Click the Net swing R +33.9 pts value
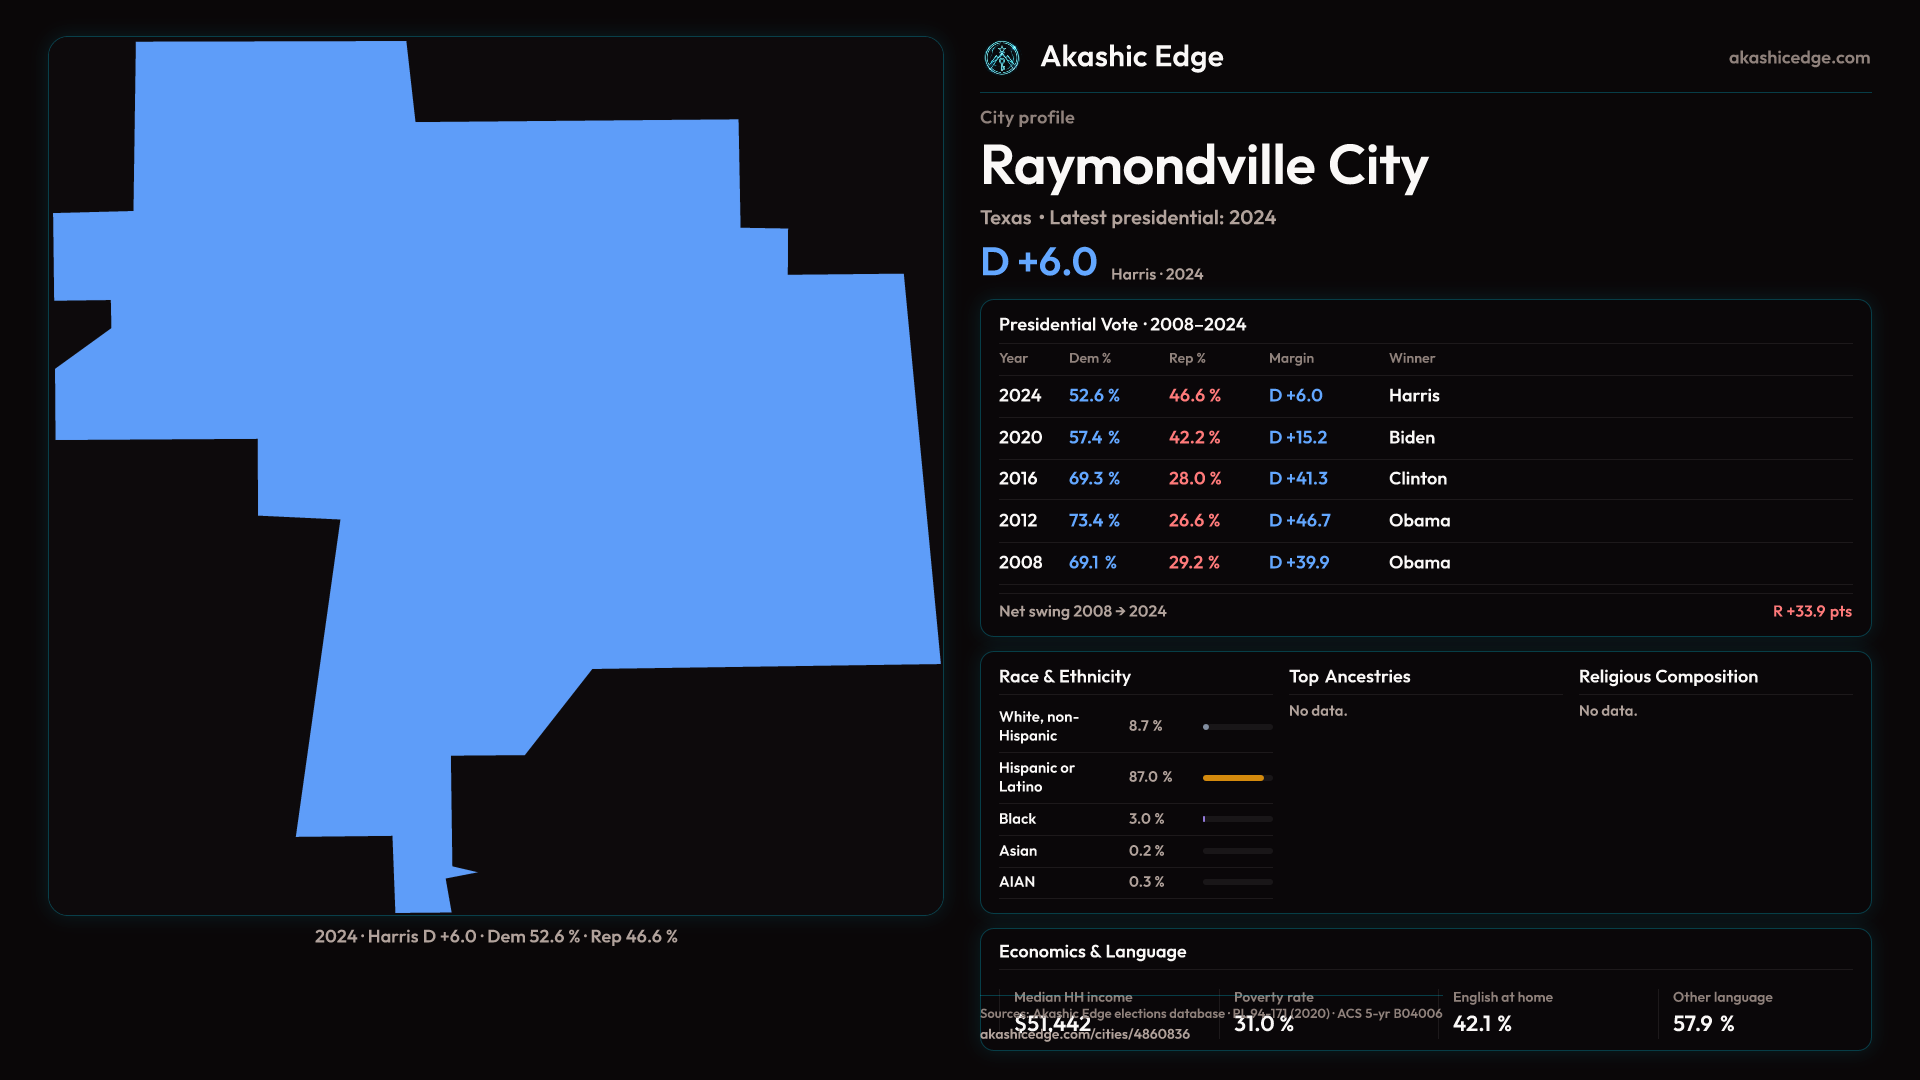Viewport: 1920px width, 1080px height. [1811, 612]
